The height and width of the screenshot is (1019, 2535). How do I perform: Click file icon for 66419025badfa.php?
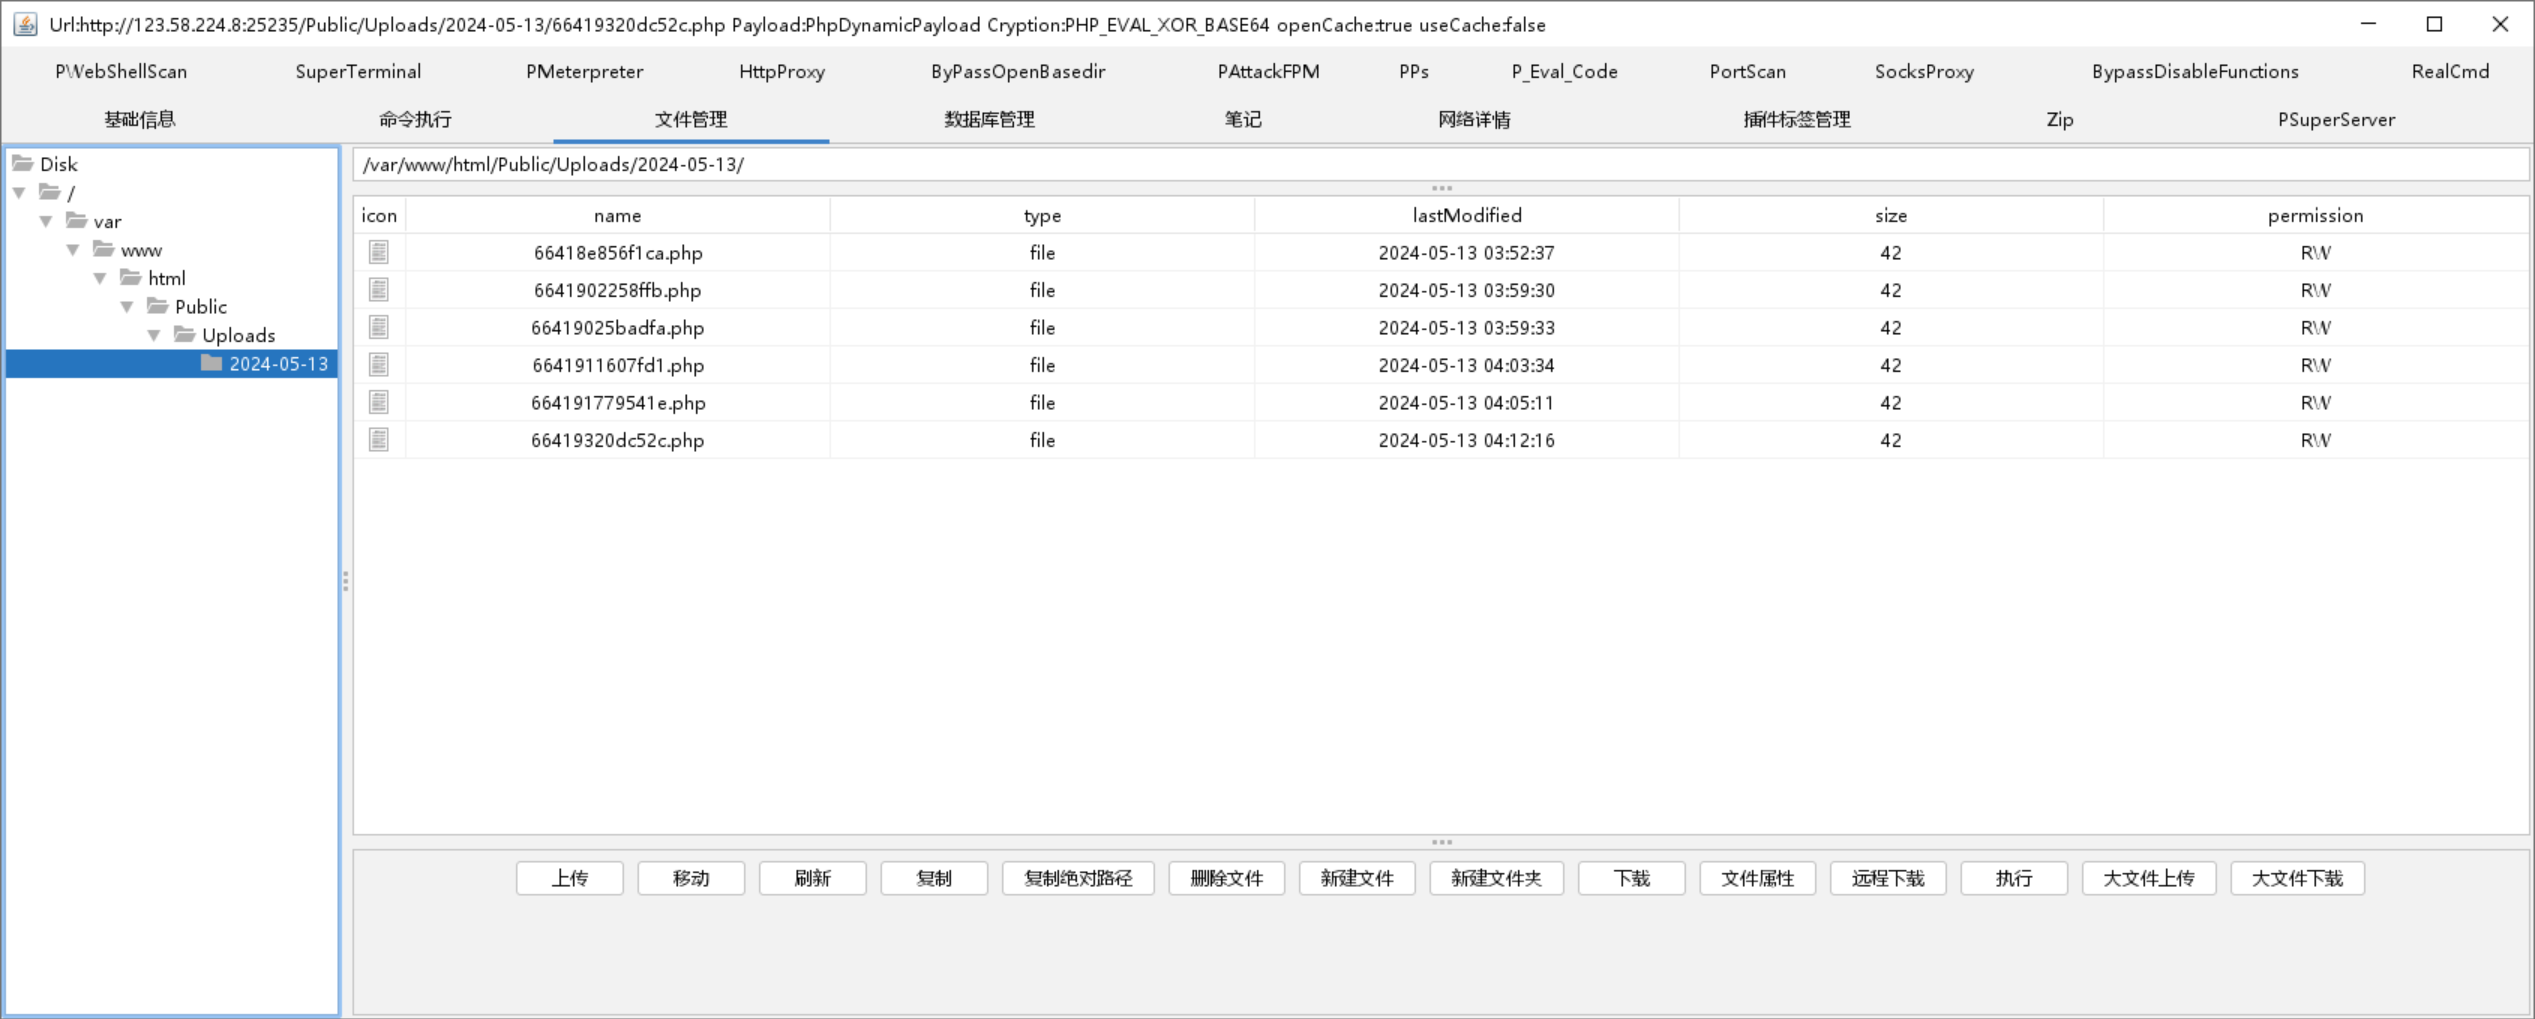(378, 327)
